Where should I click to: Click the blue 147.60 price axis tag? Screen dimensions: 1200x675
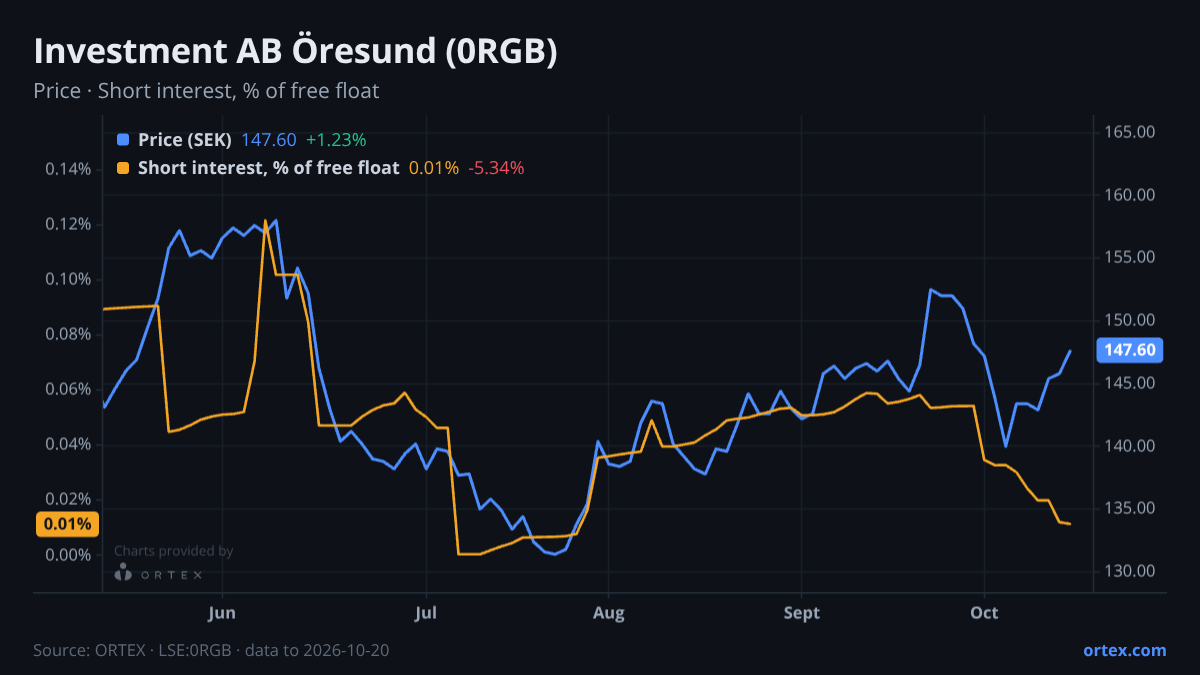1131,350
